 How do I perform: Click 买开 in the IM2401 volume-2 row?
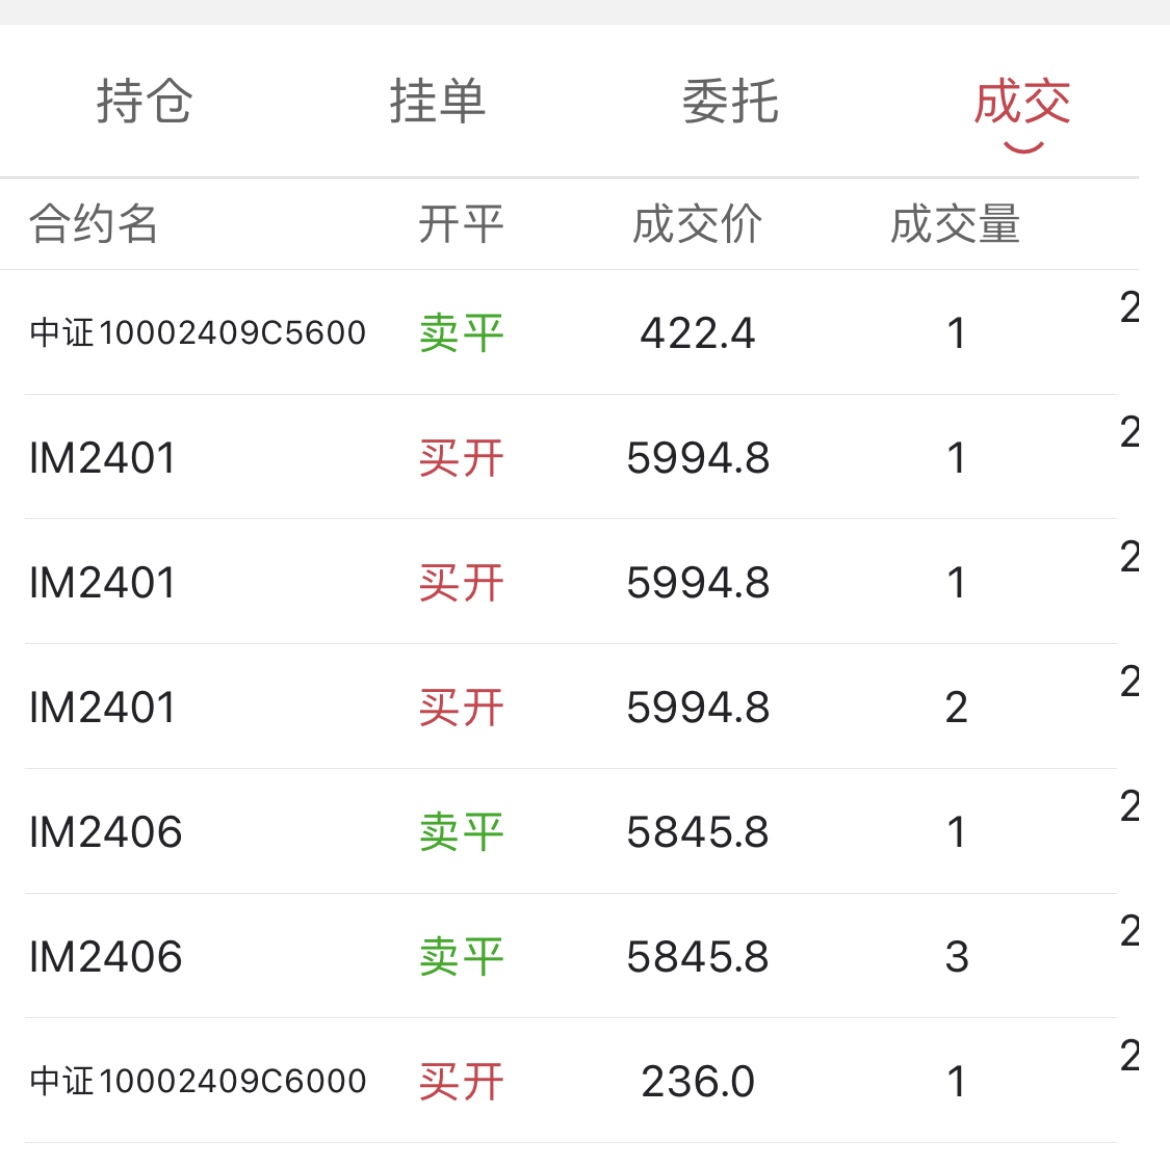click(460, 708)
